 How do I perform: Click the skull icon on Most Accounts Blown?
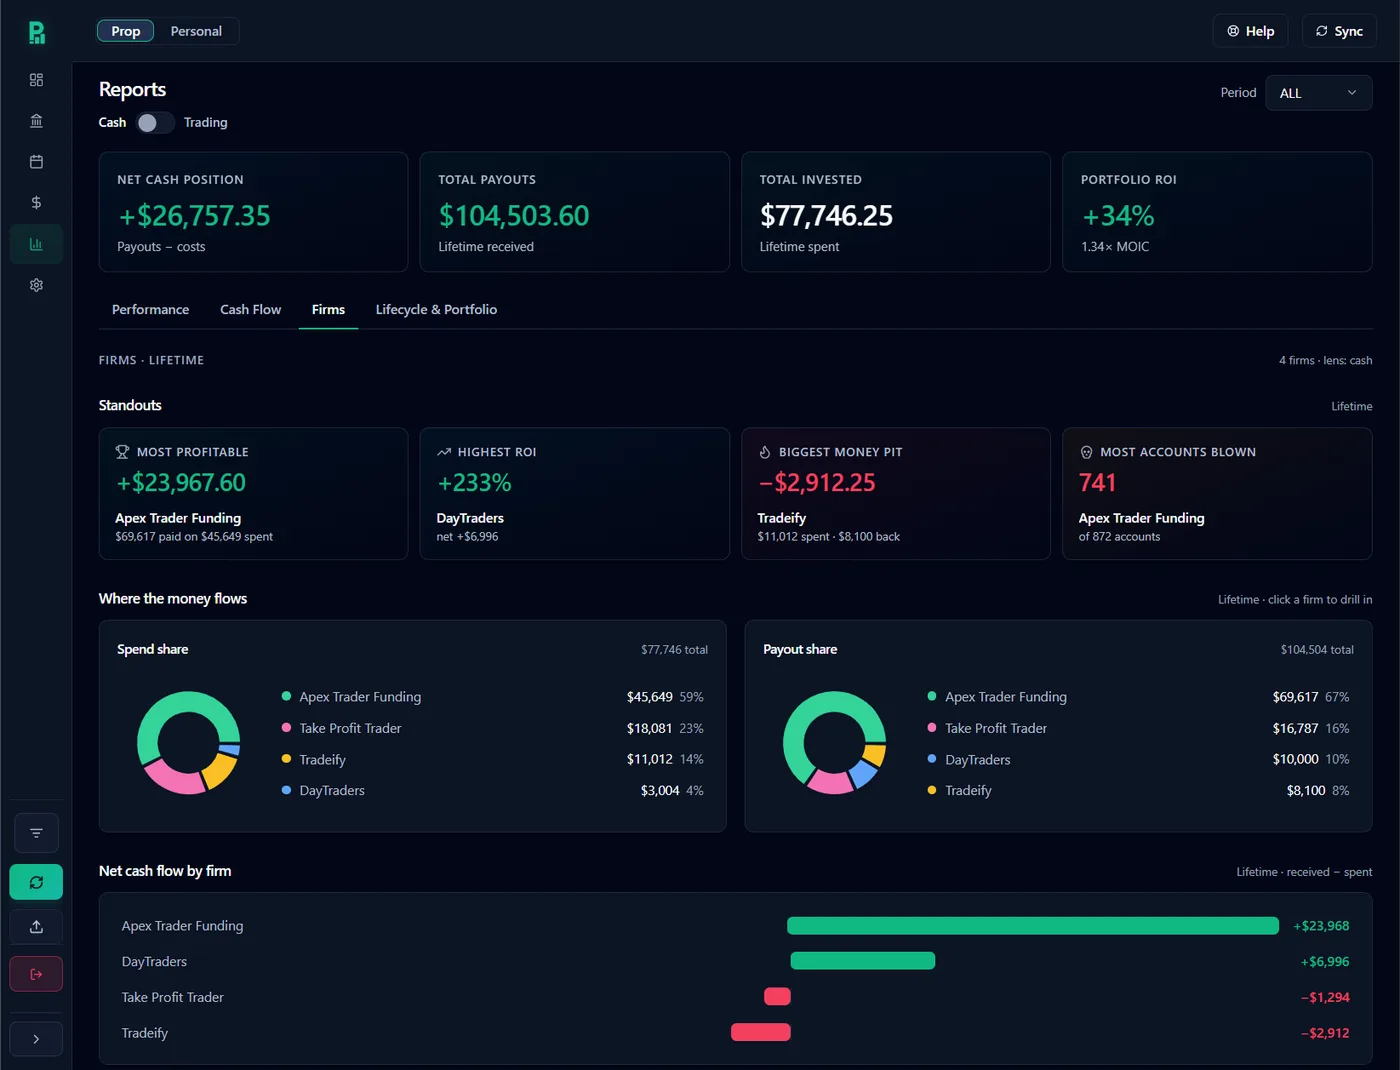click(x=1086, y=452)
